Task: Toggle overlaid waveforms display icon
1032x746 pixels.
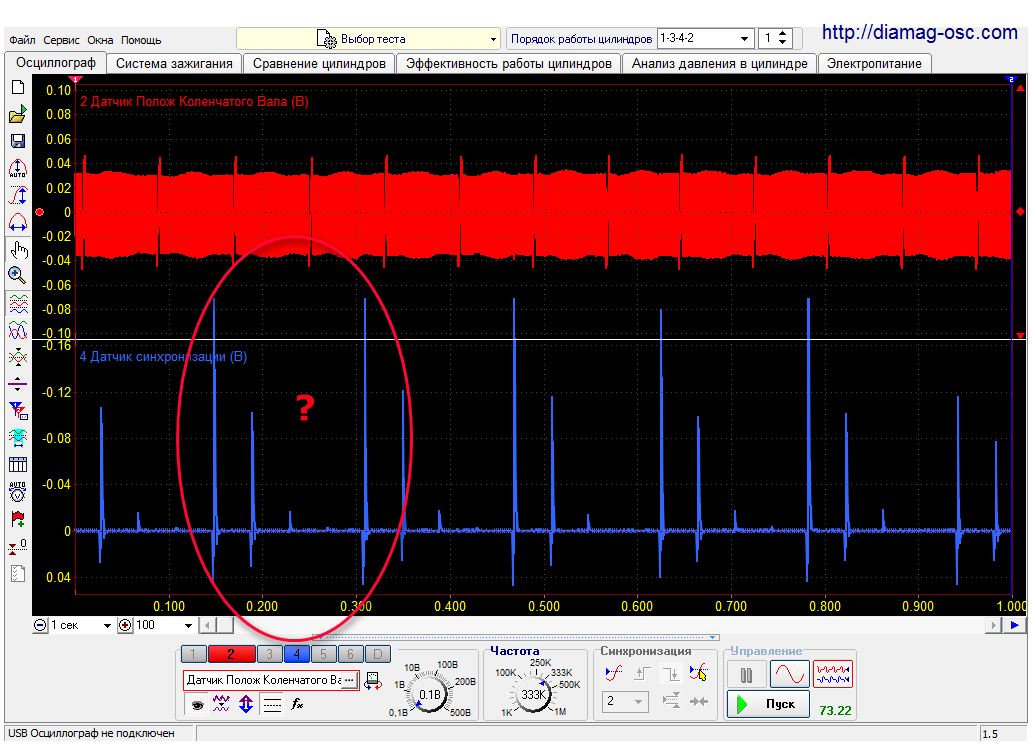Action: click(x=18, y=329)
